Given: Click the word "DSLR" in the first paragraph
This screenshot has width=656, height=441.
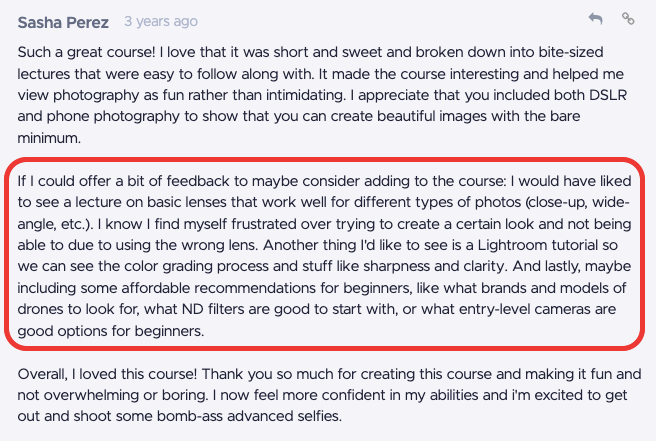Looking at the screenshot, I should click(x=608, y=95).
